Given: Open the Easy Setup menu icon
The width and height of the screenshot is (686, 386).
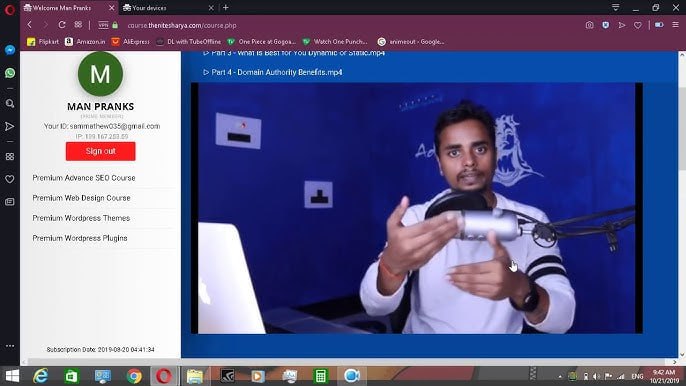Looking at the screenshot, I should click(x=676, y=25).
